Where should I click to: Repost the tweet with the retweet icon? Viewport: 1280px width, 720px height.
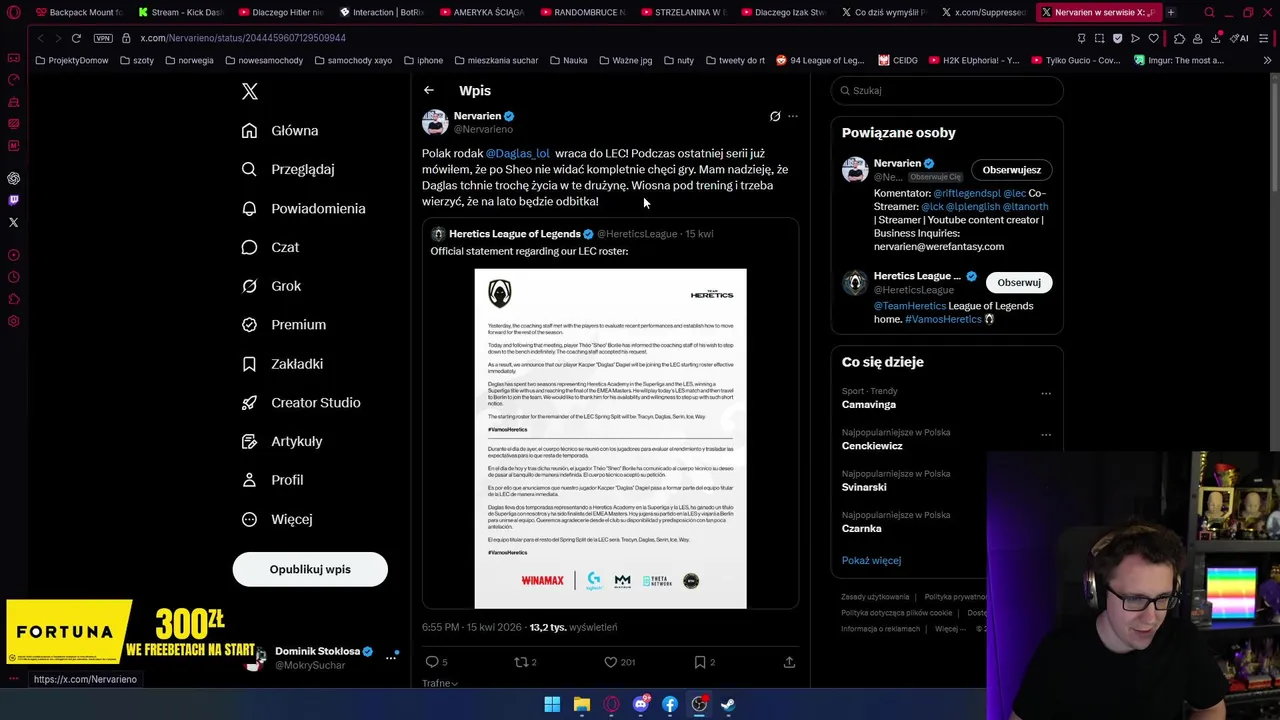point(521,662)
